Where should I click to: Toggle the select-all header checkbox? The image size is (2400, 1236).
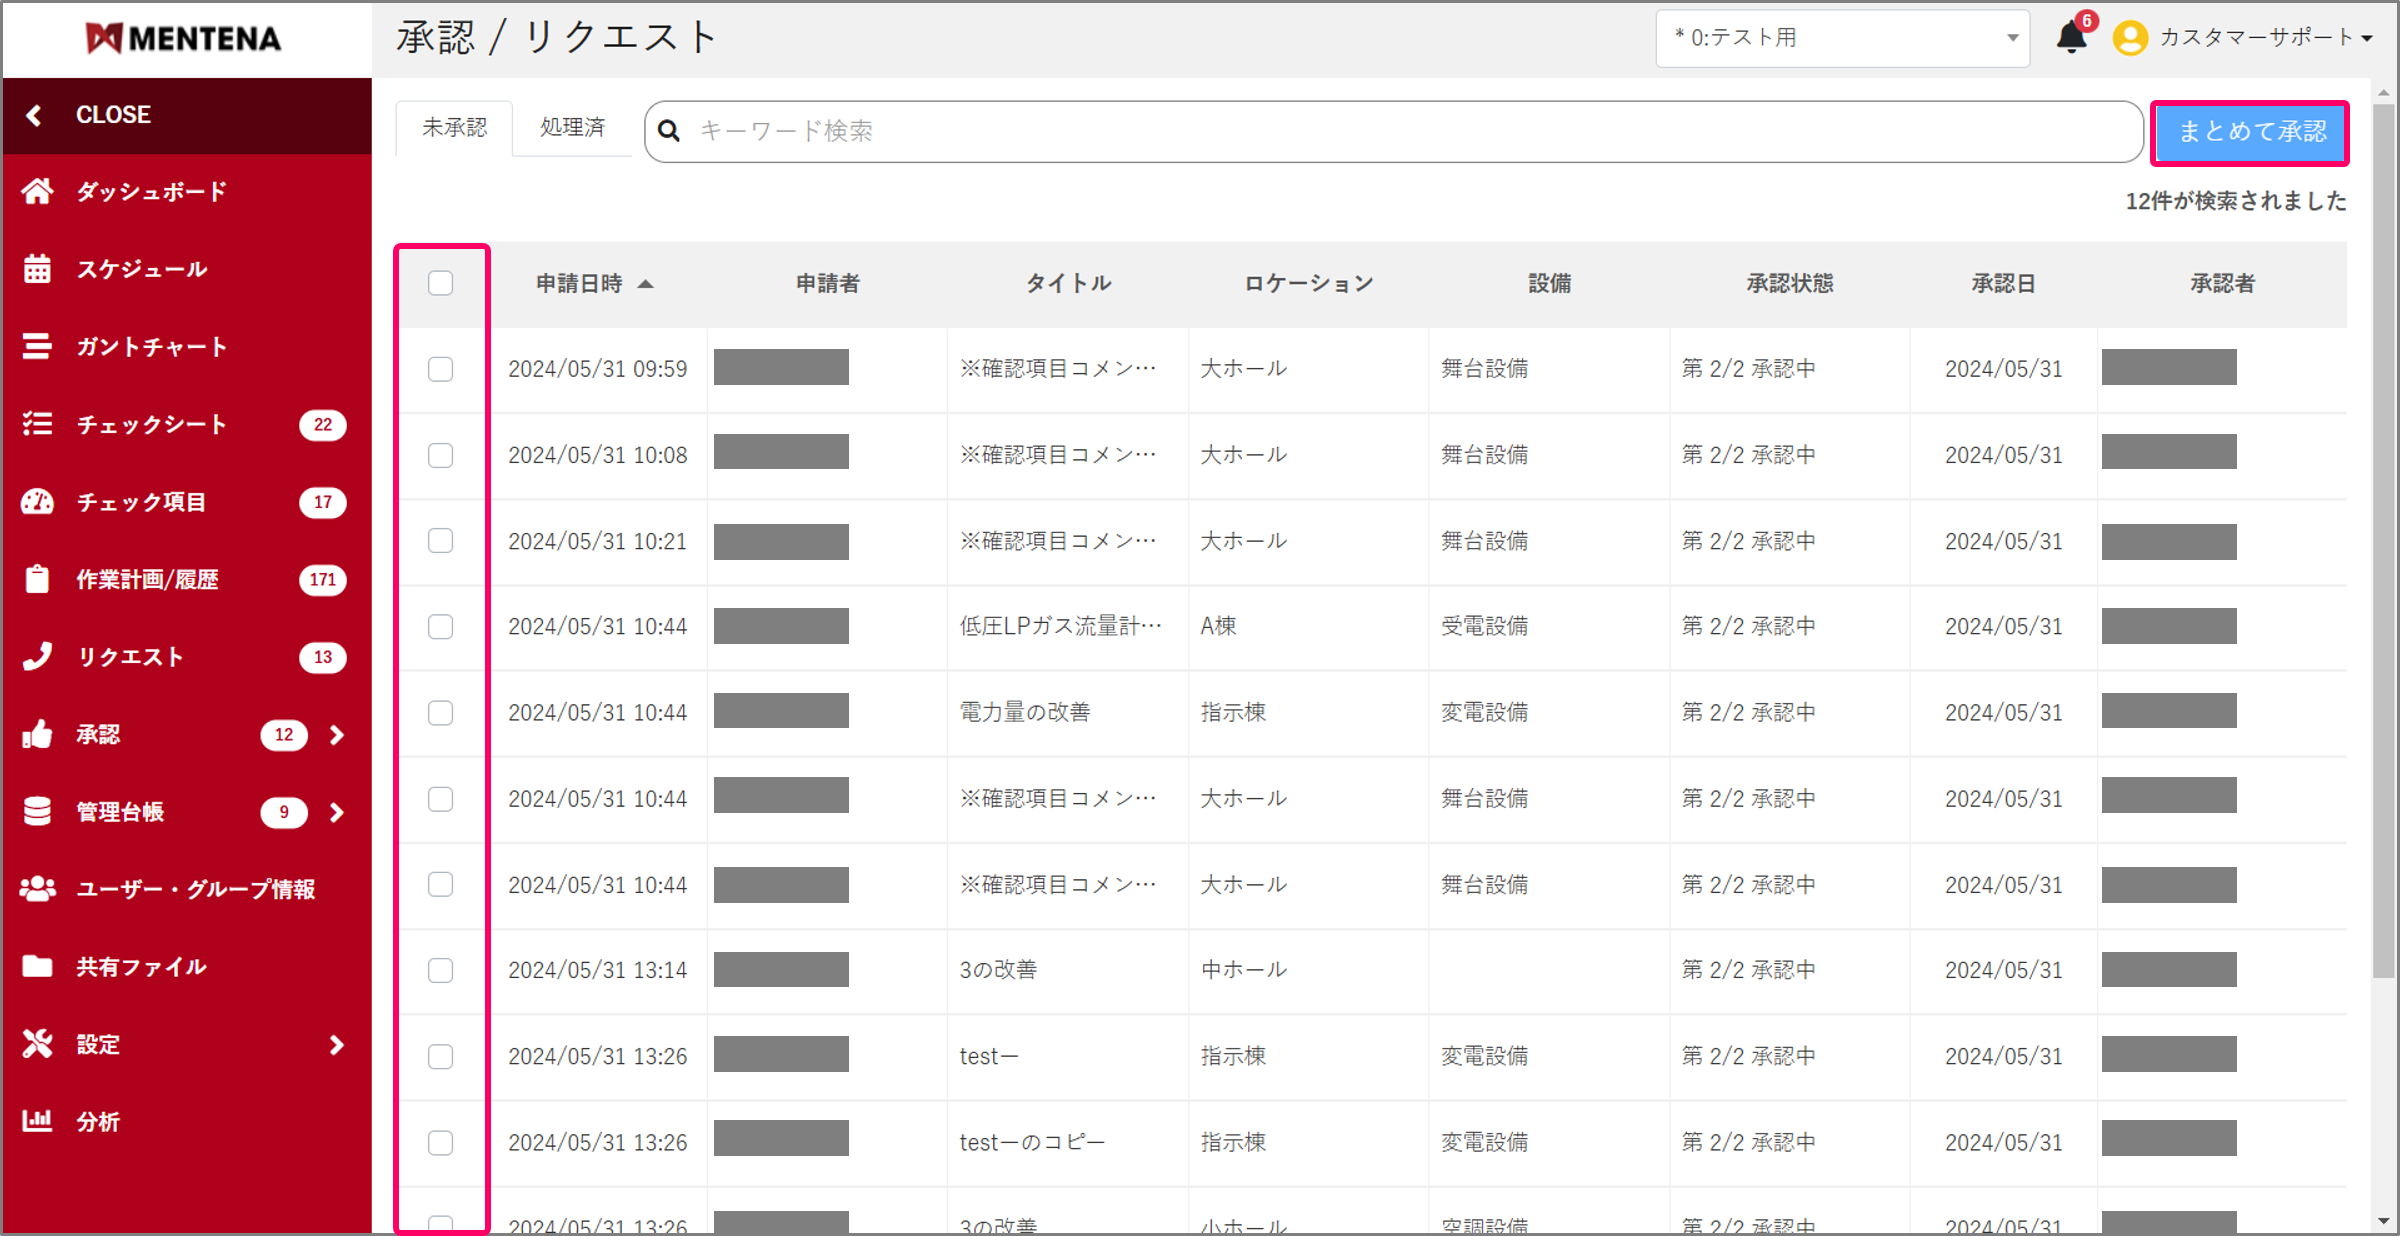[440, 283]
